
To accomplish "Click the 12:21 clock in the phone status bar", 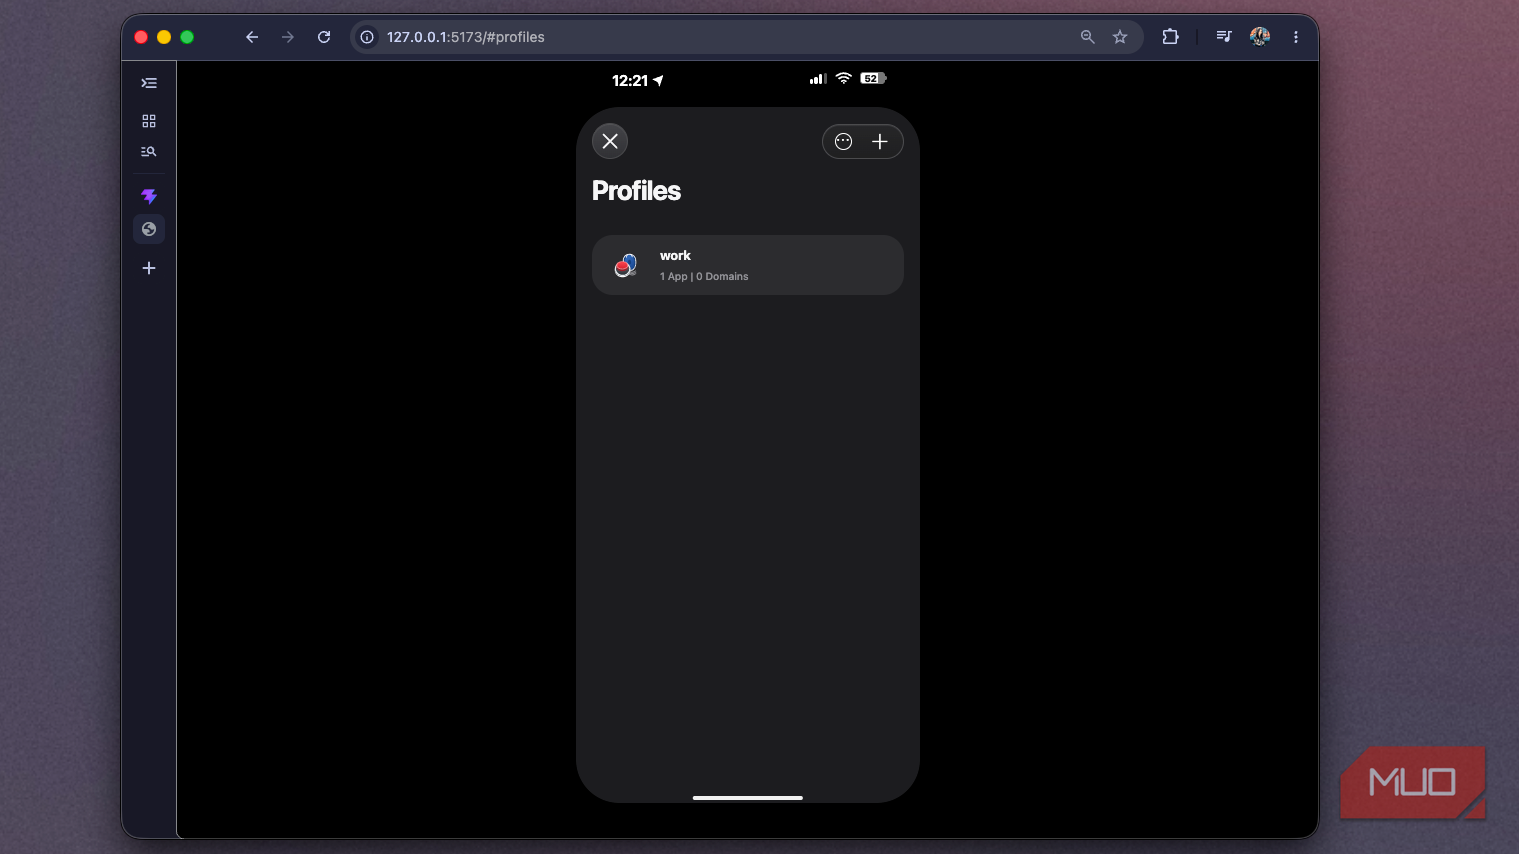I will pyautogui.click(x=630, y=81).
